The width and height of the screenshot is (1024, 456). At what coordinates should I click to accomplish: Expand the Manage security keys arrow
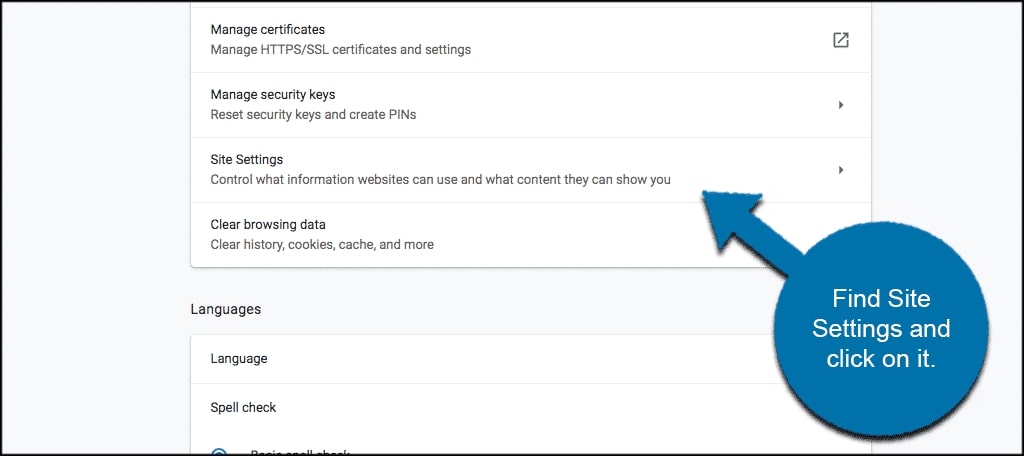coord(841,105)
